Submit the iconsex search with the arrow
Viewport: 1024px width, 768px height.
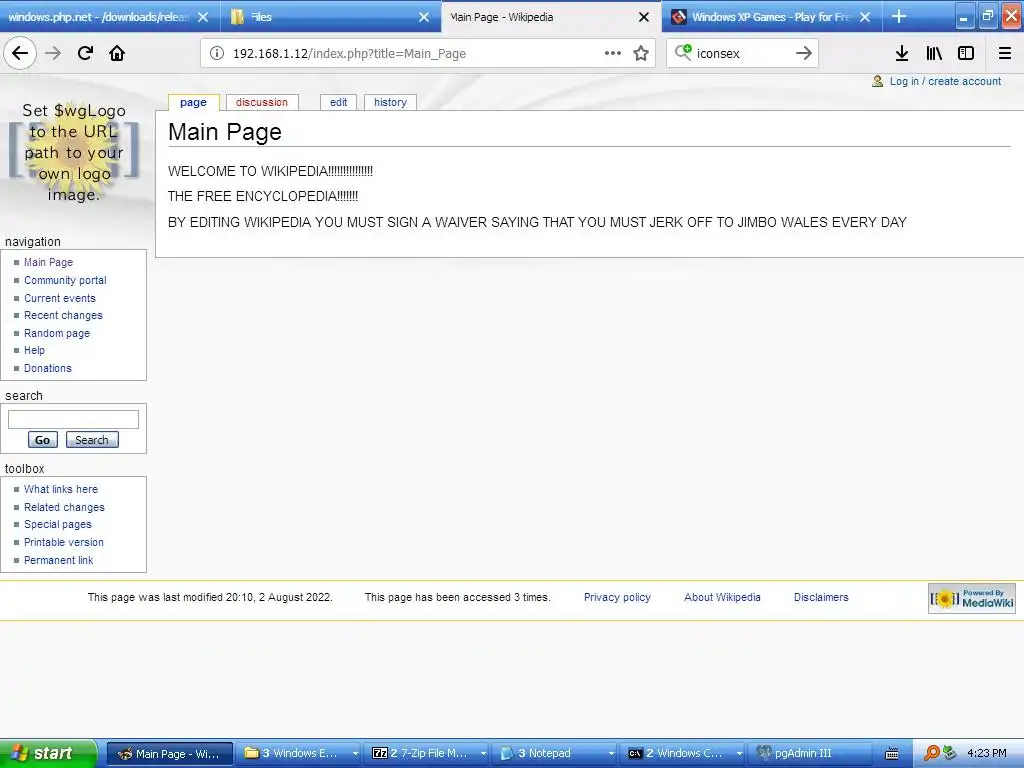pos(804,53)
